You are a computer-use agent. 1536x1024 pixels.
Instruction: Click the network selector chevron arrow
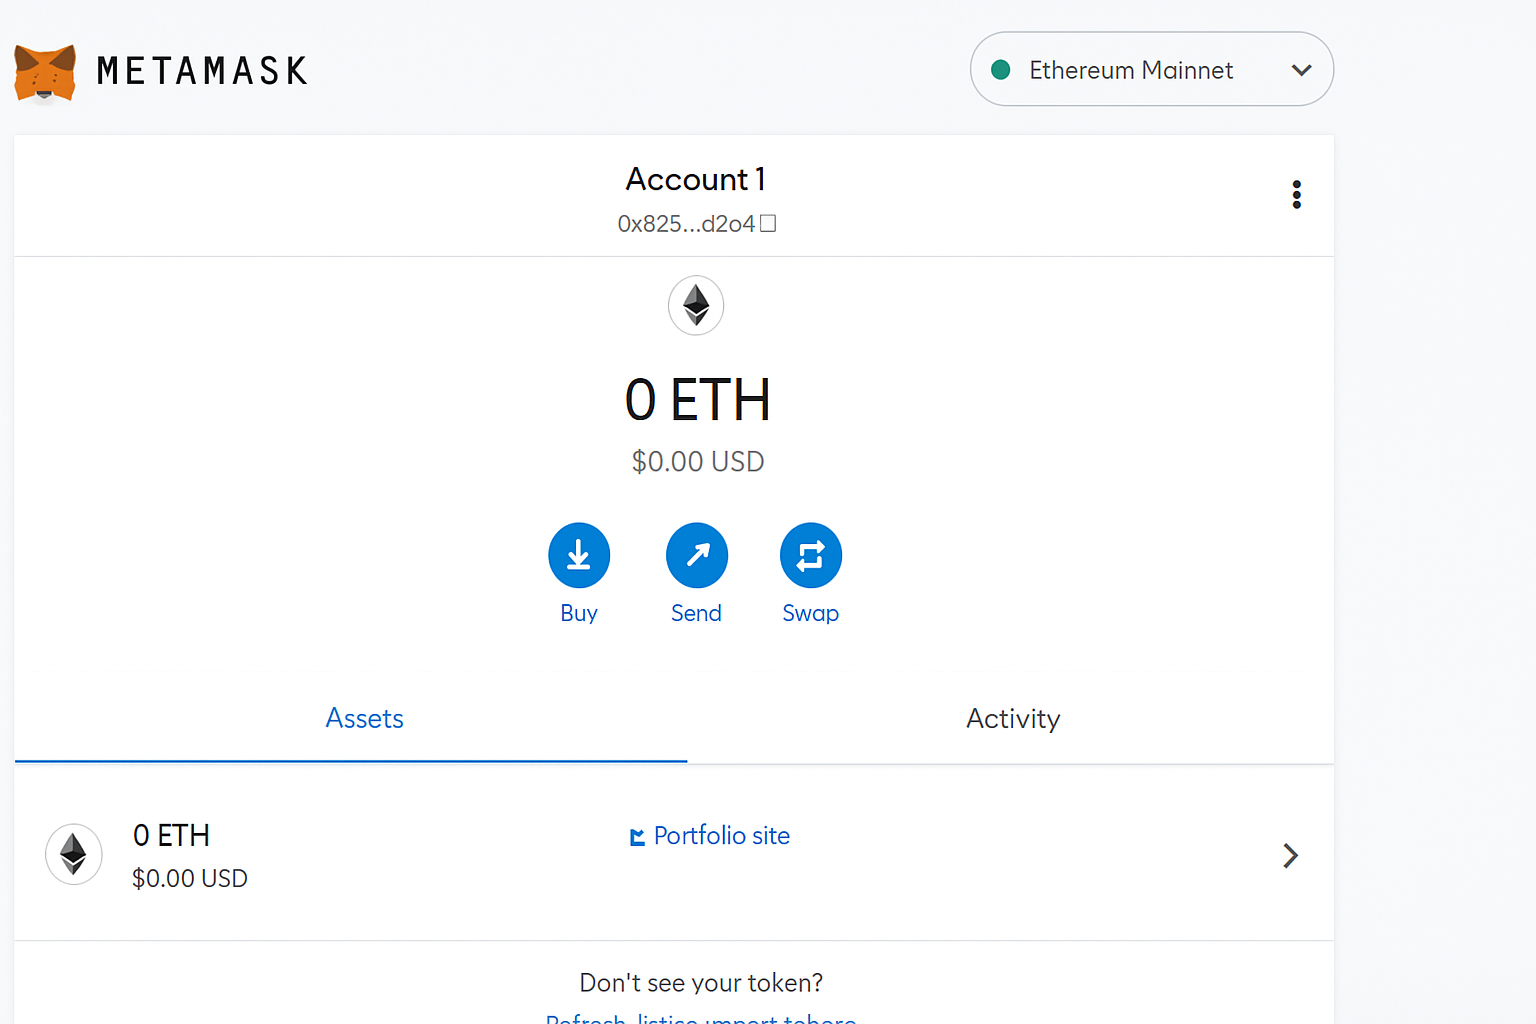[1301, 70]
